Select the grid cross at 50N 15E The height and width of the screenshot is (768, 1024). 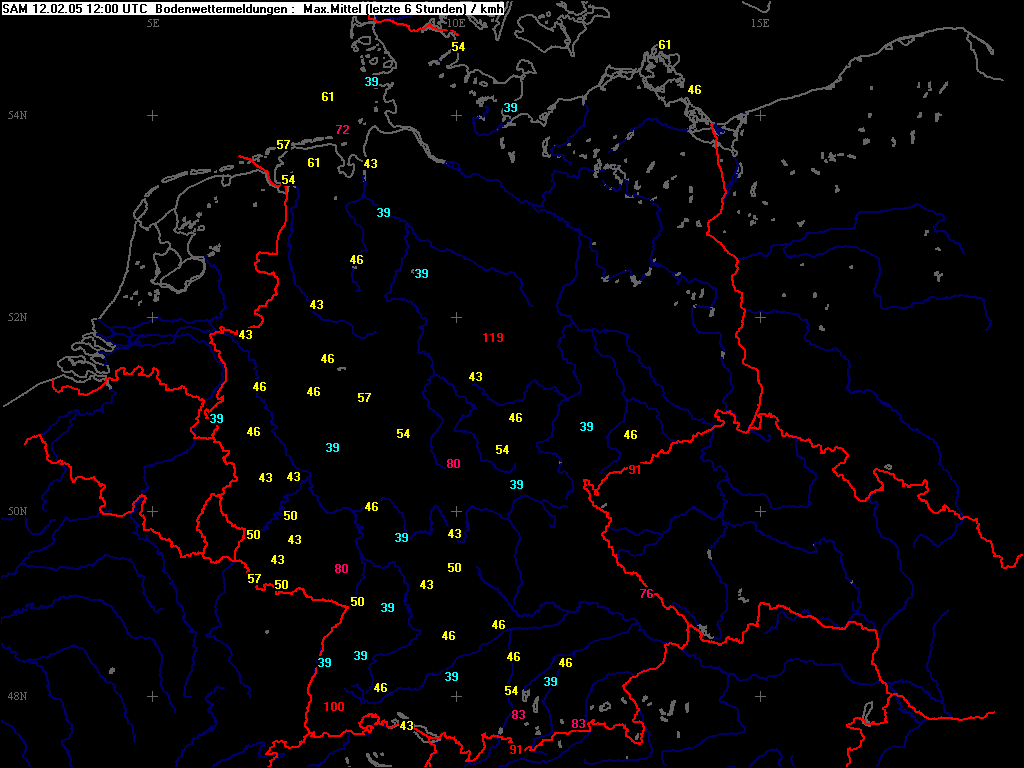(x=760, y=511)
